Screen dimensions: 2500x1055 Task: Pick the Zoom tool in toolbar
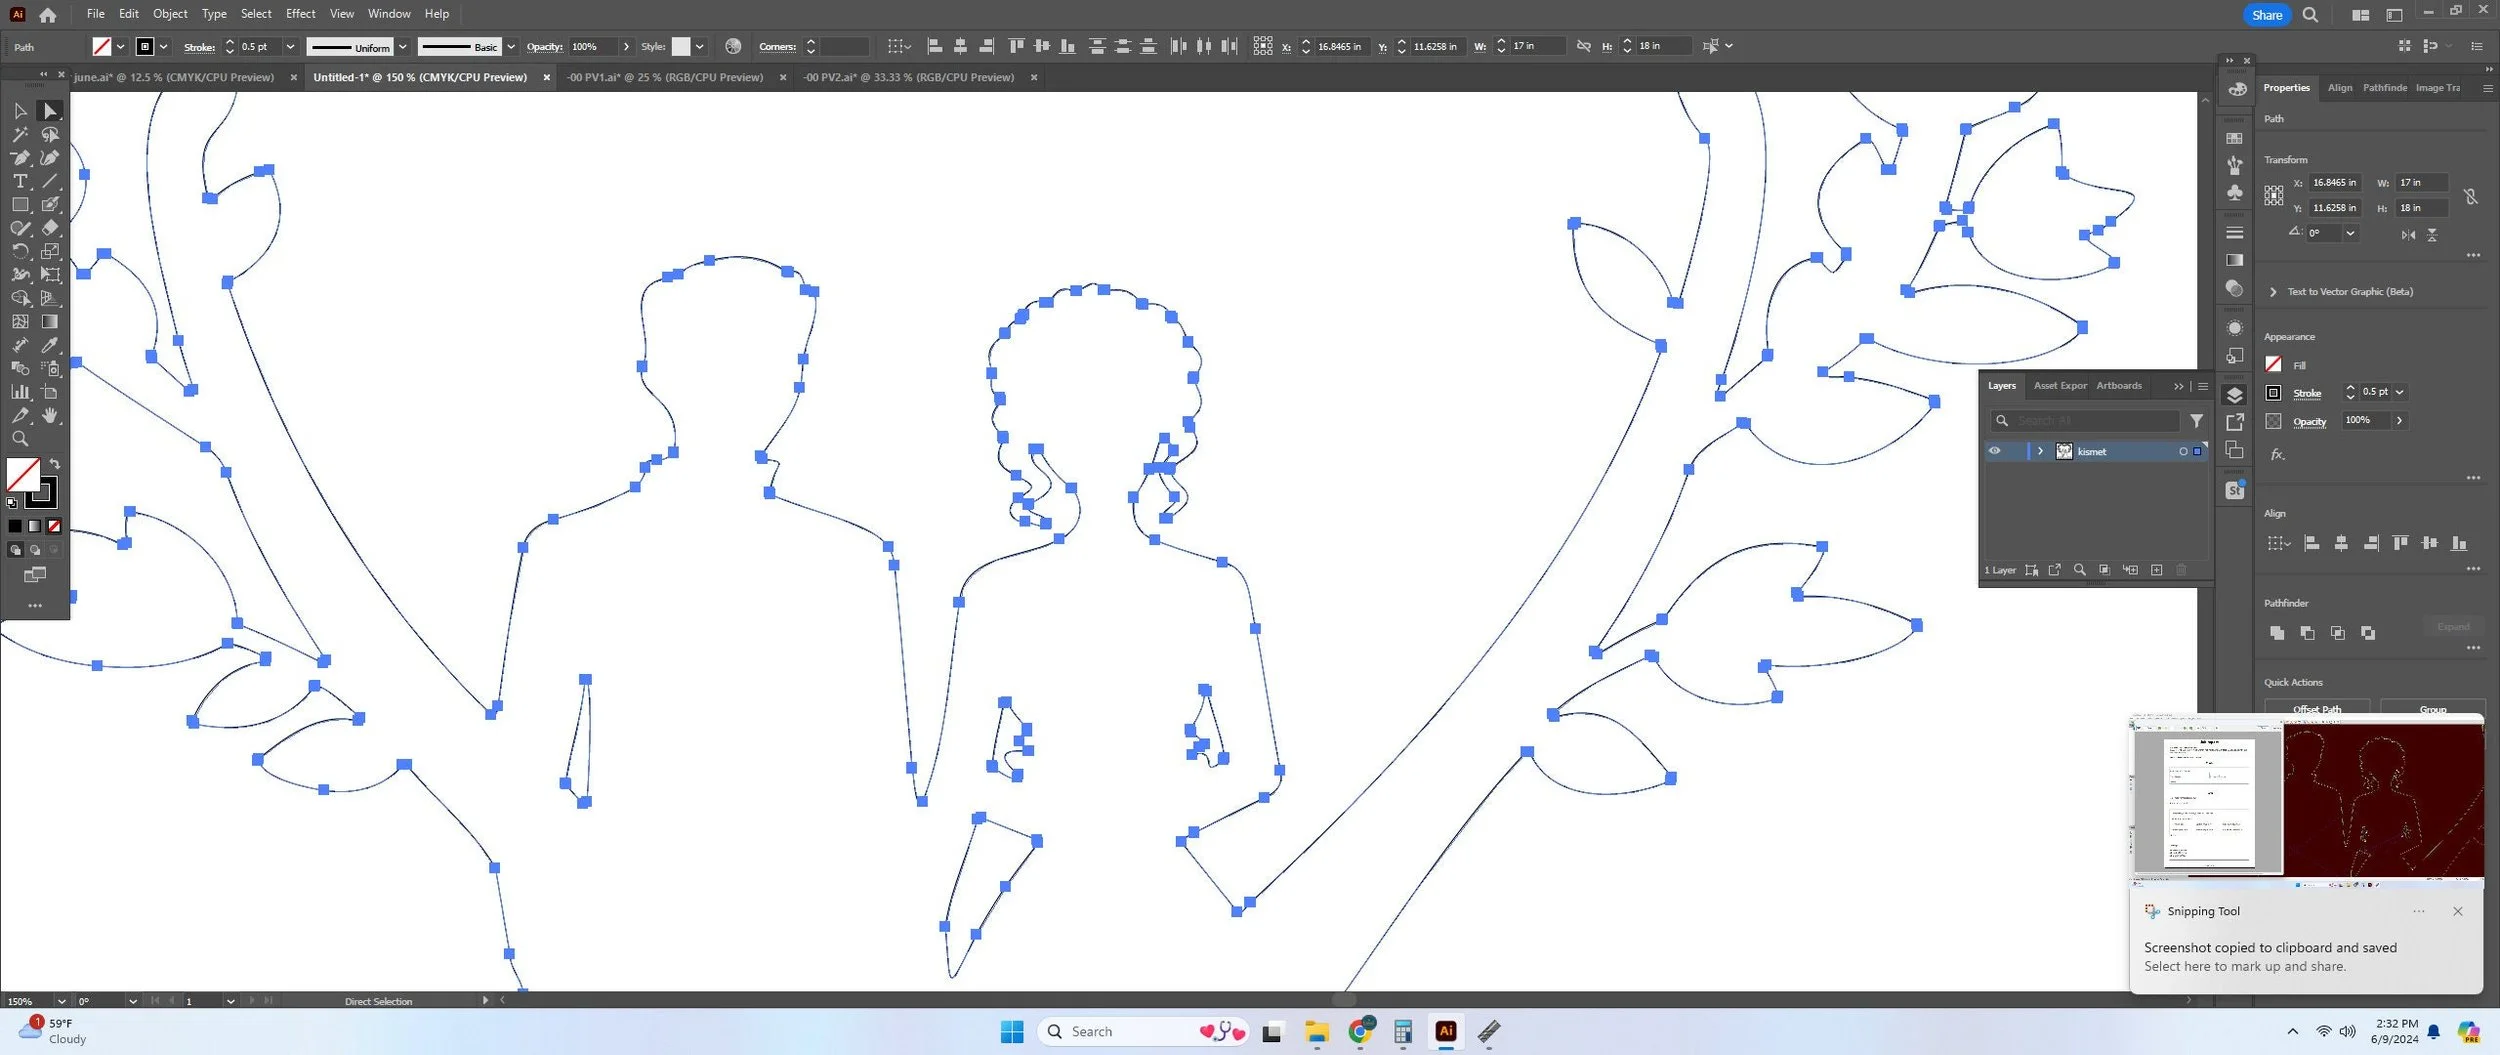point(20,439)
